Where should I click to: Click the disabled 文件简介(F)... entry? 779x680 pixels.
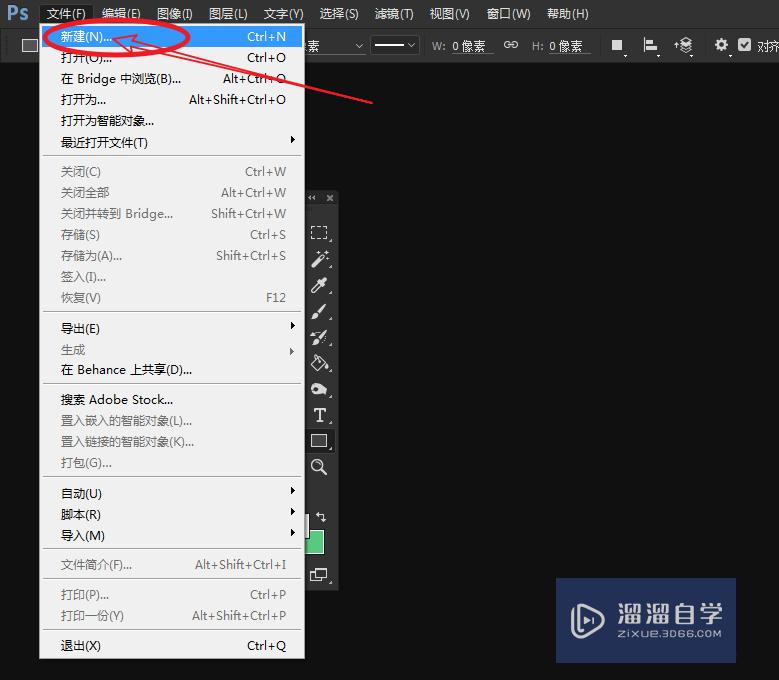coord(172,564)
